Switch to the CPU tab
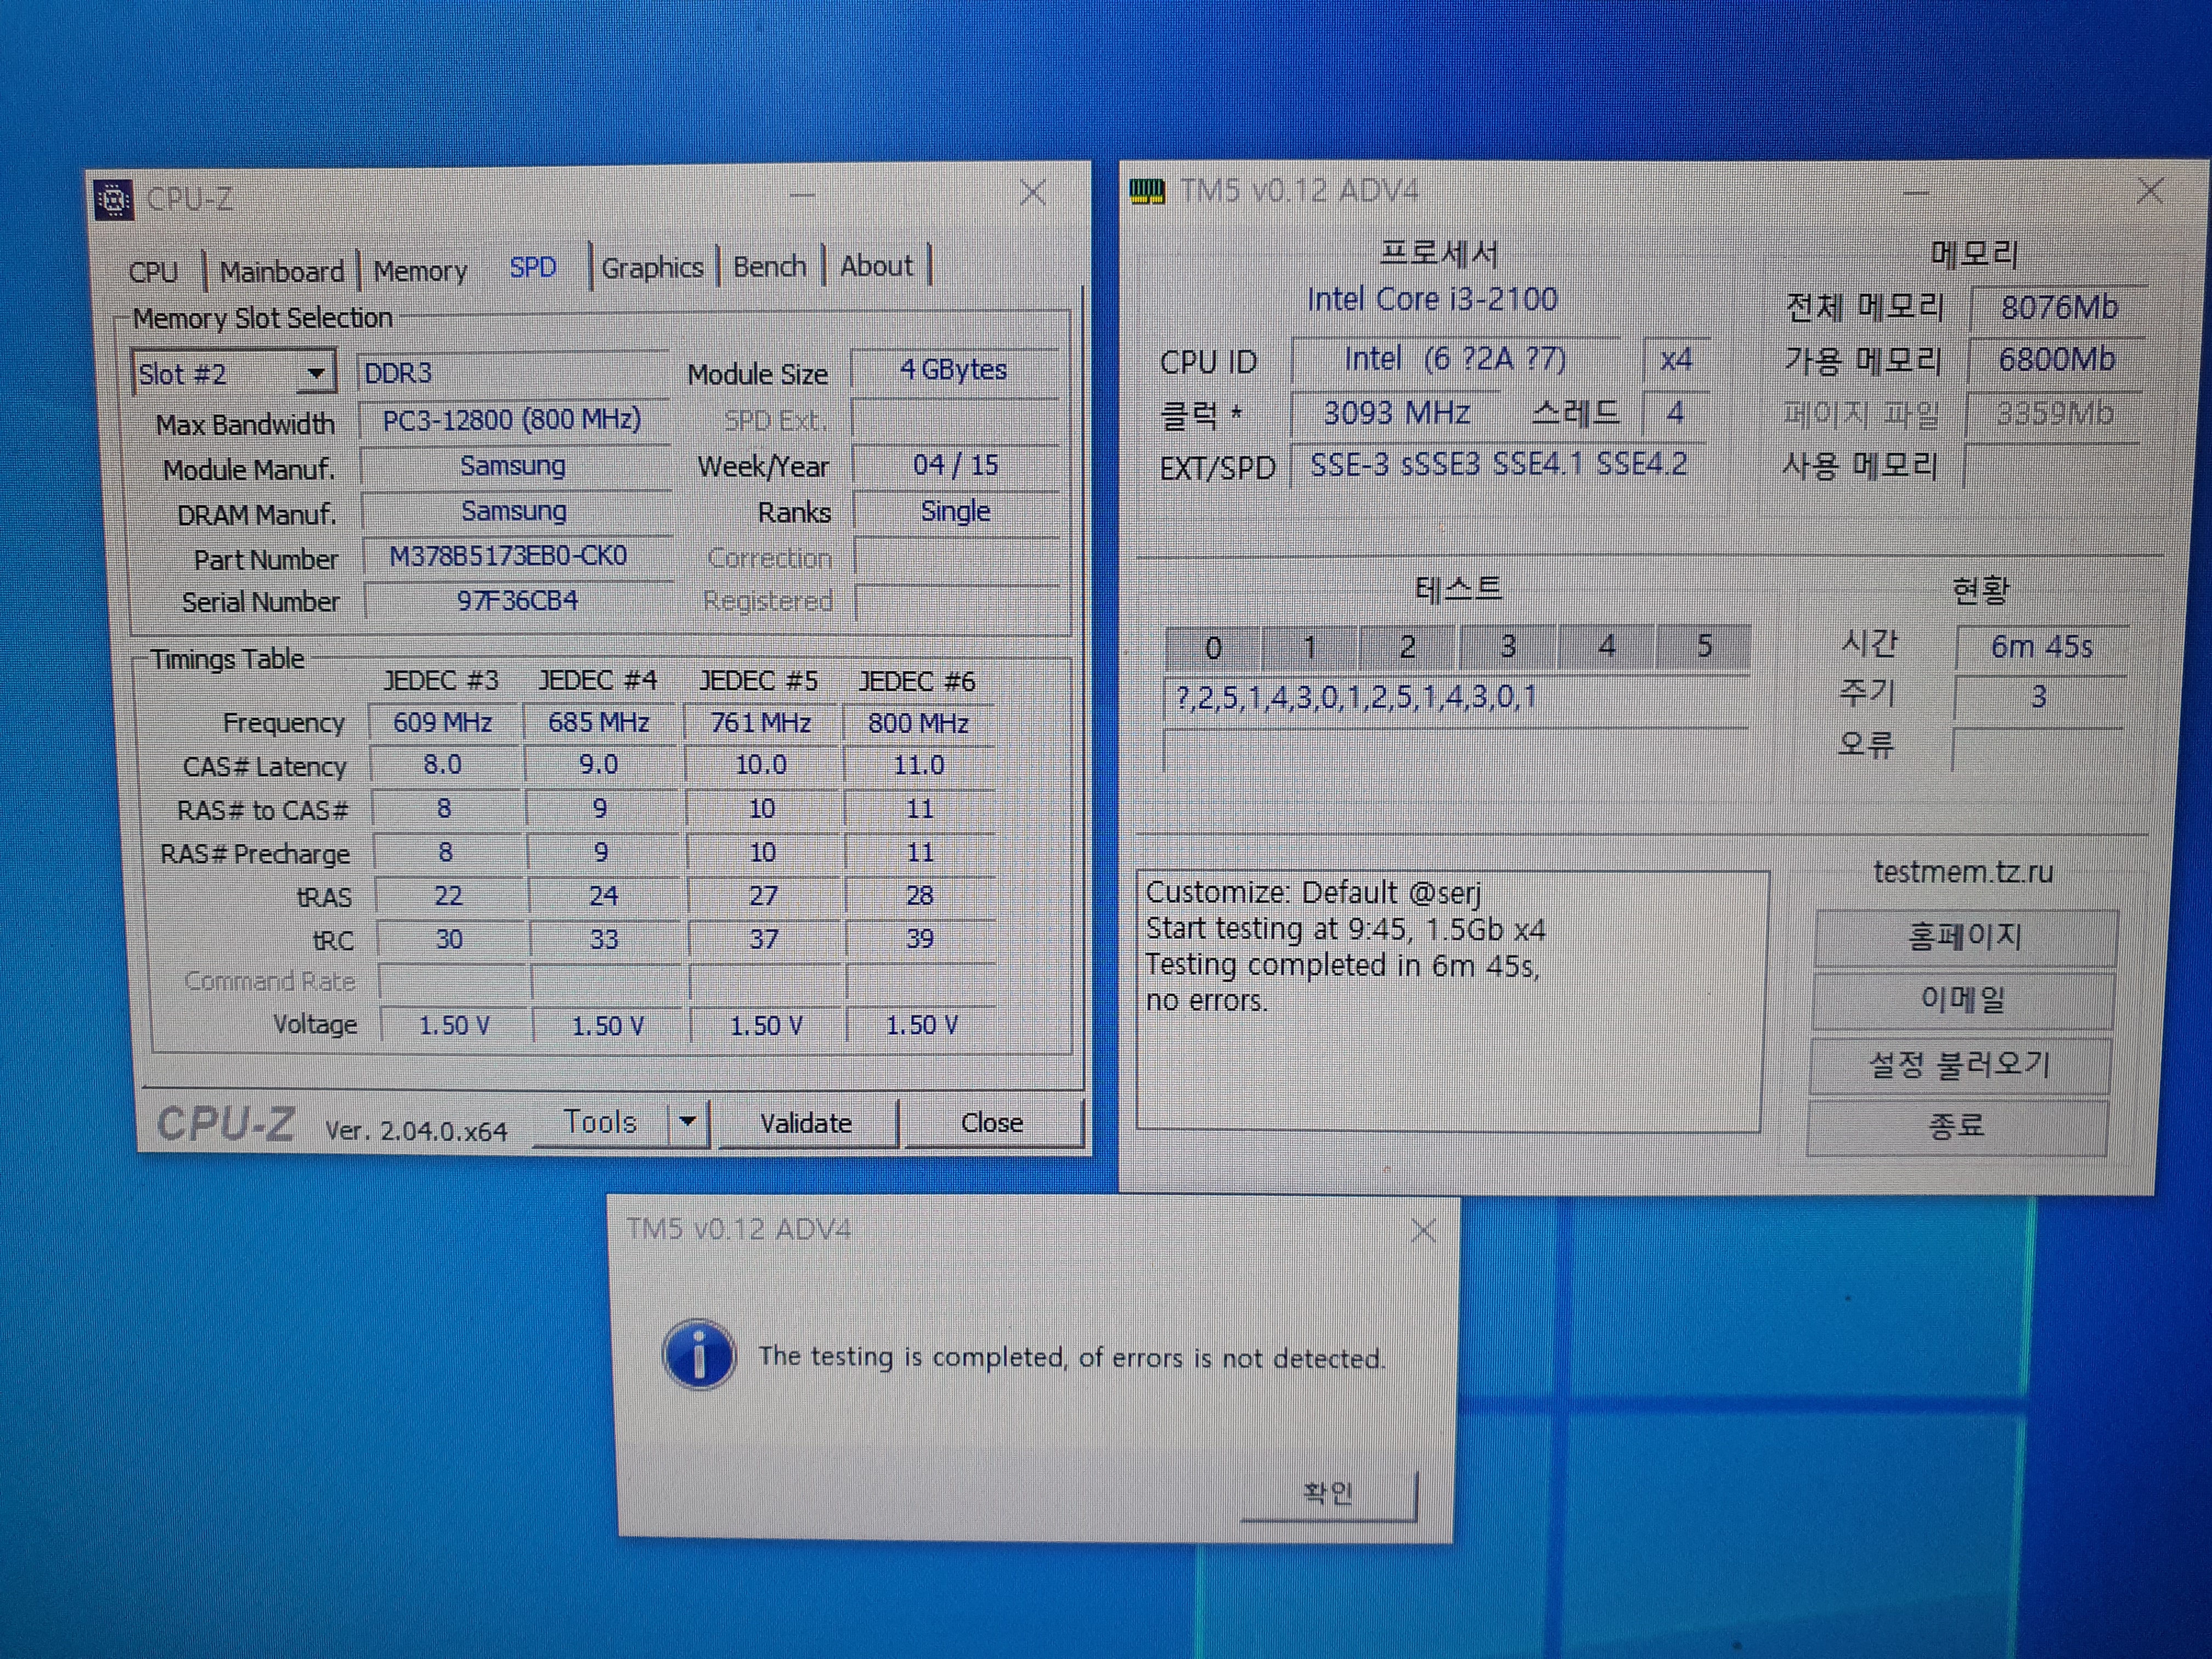Viewport: 2212px width, 1659px height. (153, 272)
